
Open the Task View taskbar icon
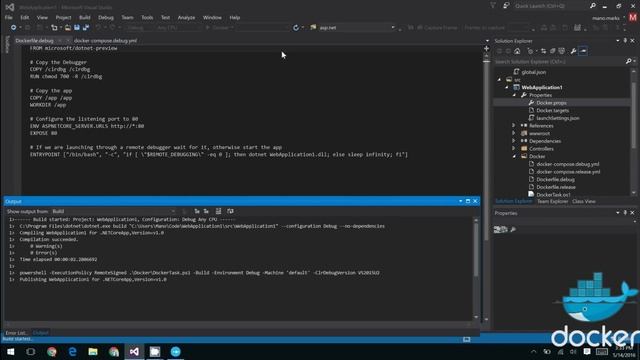(x=31, y=352)
